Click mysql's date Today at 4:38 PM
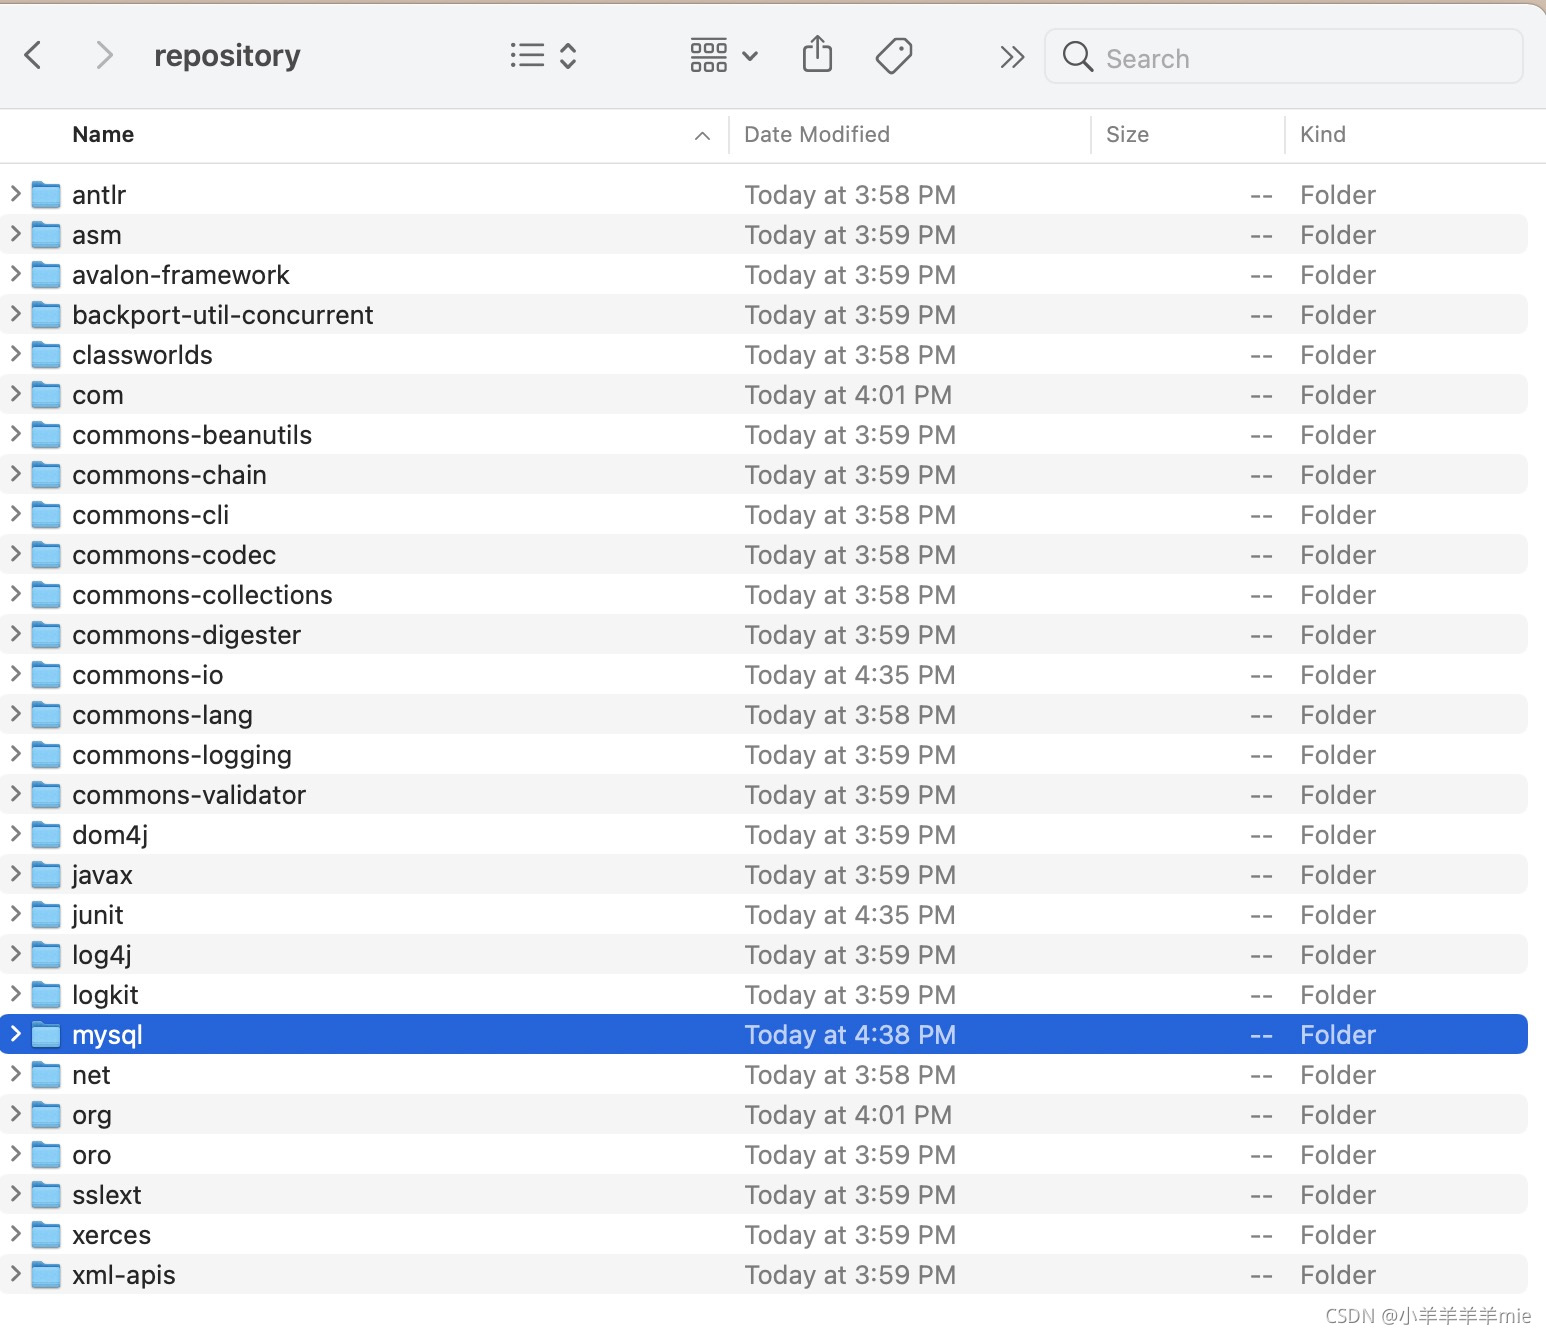The height and width of the screenshot is (1334, 1546). [x=850, y=1035]
